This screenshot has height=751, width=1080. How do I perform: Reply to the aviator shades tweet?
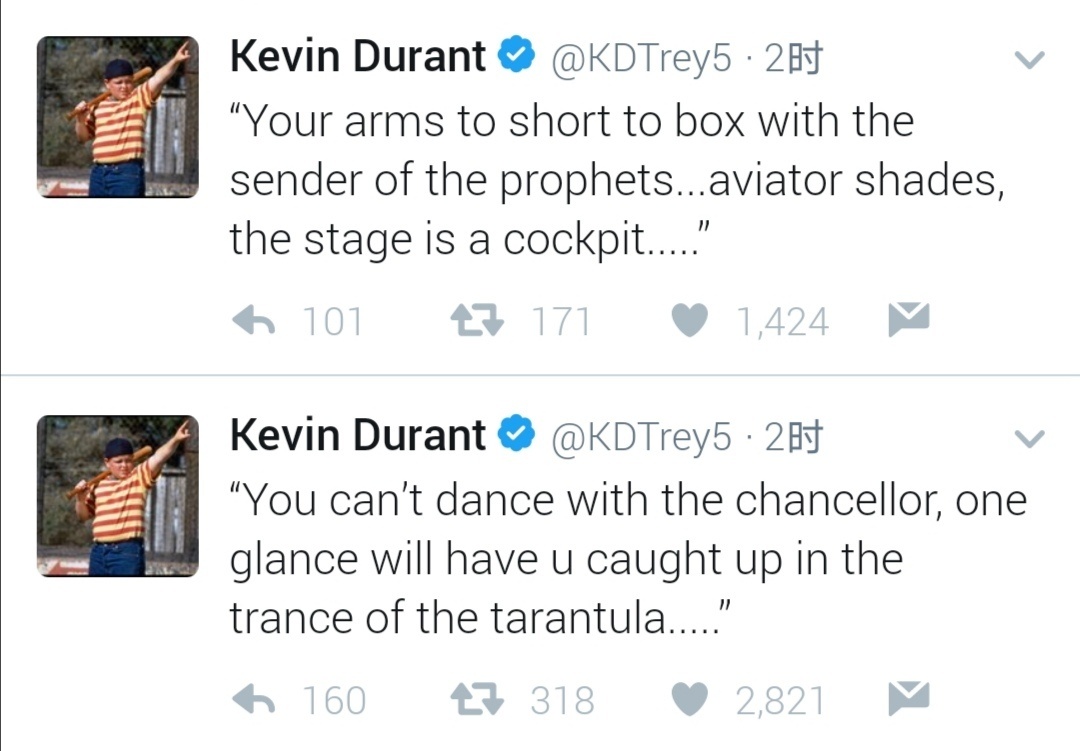254,321
